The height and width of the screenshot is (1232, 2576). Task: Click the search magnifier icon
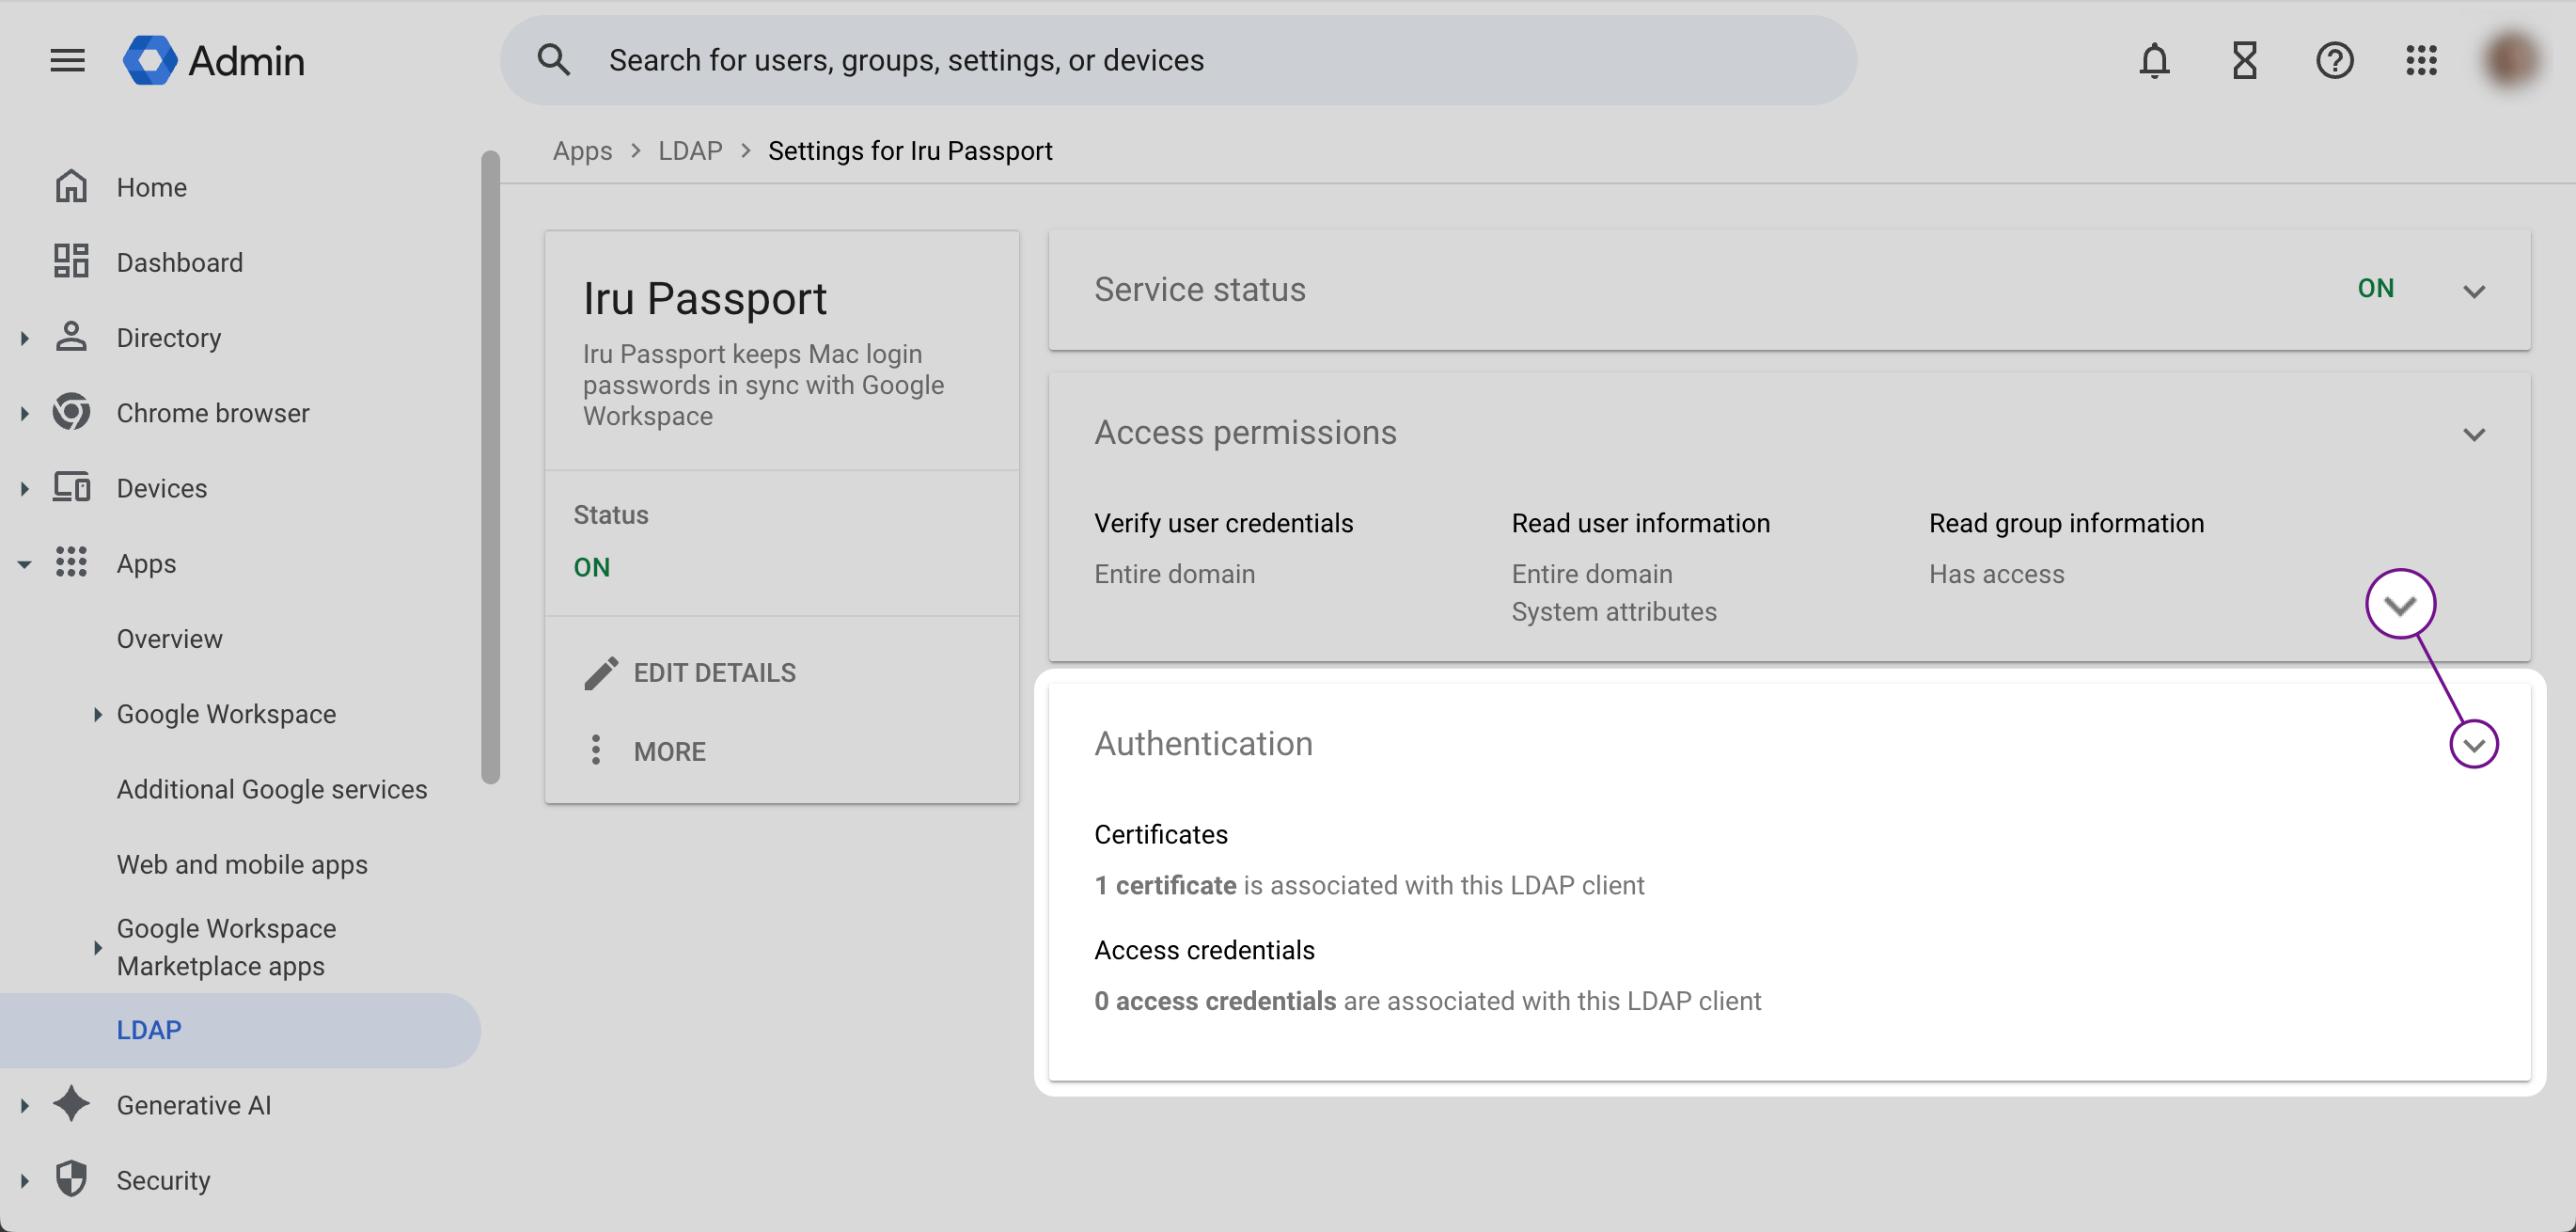click(554, 60)
